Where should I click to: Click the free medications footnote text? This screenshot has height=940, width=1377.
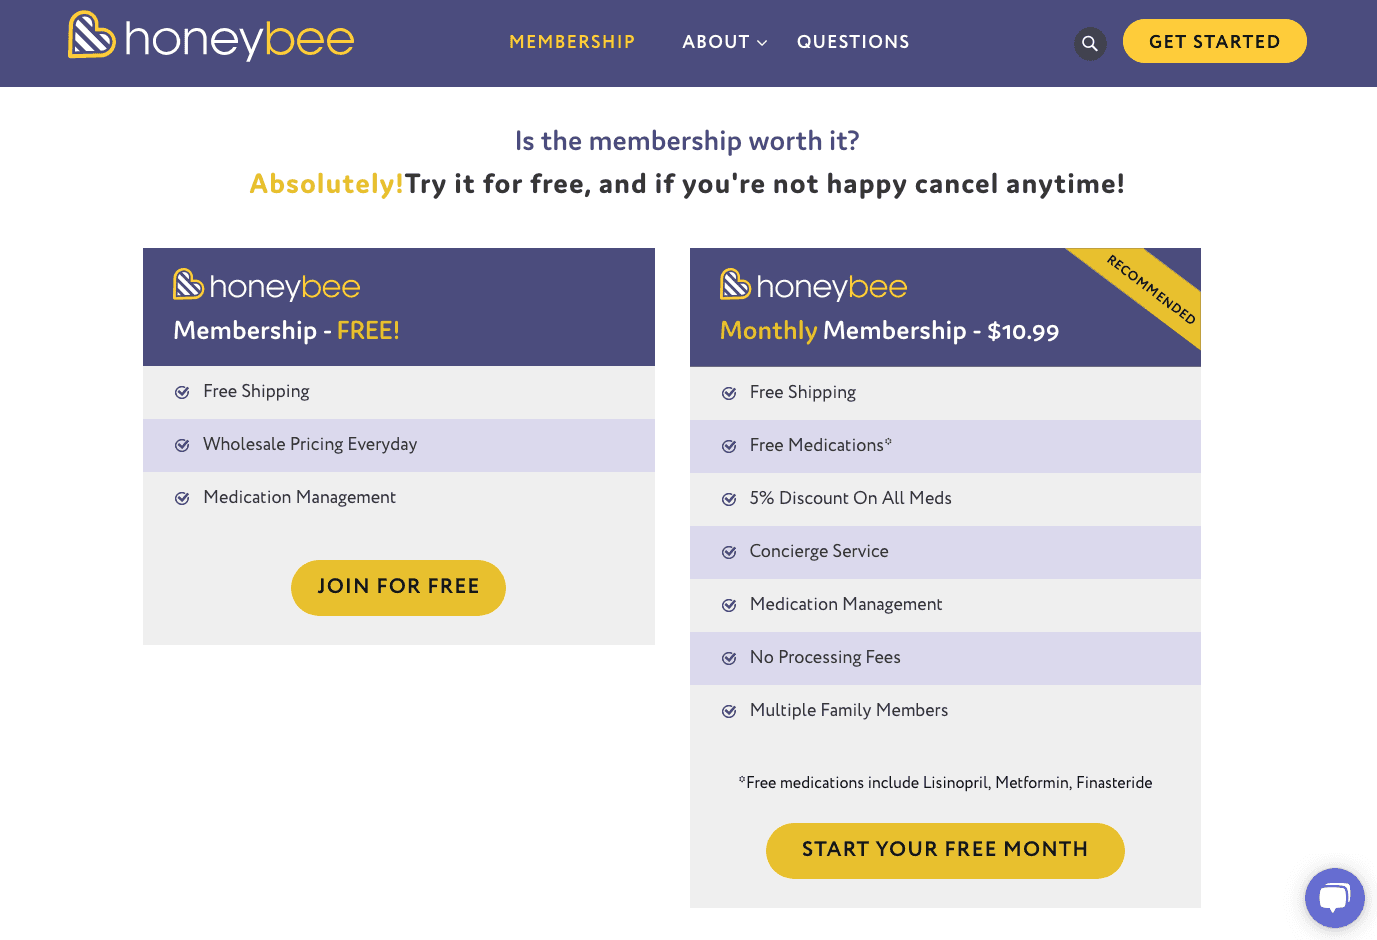point(945,783)
